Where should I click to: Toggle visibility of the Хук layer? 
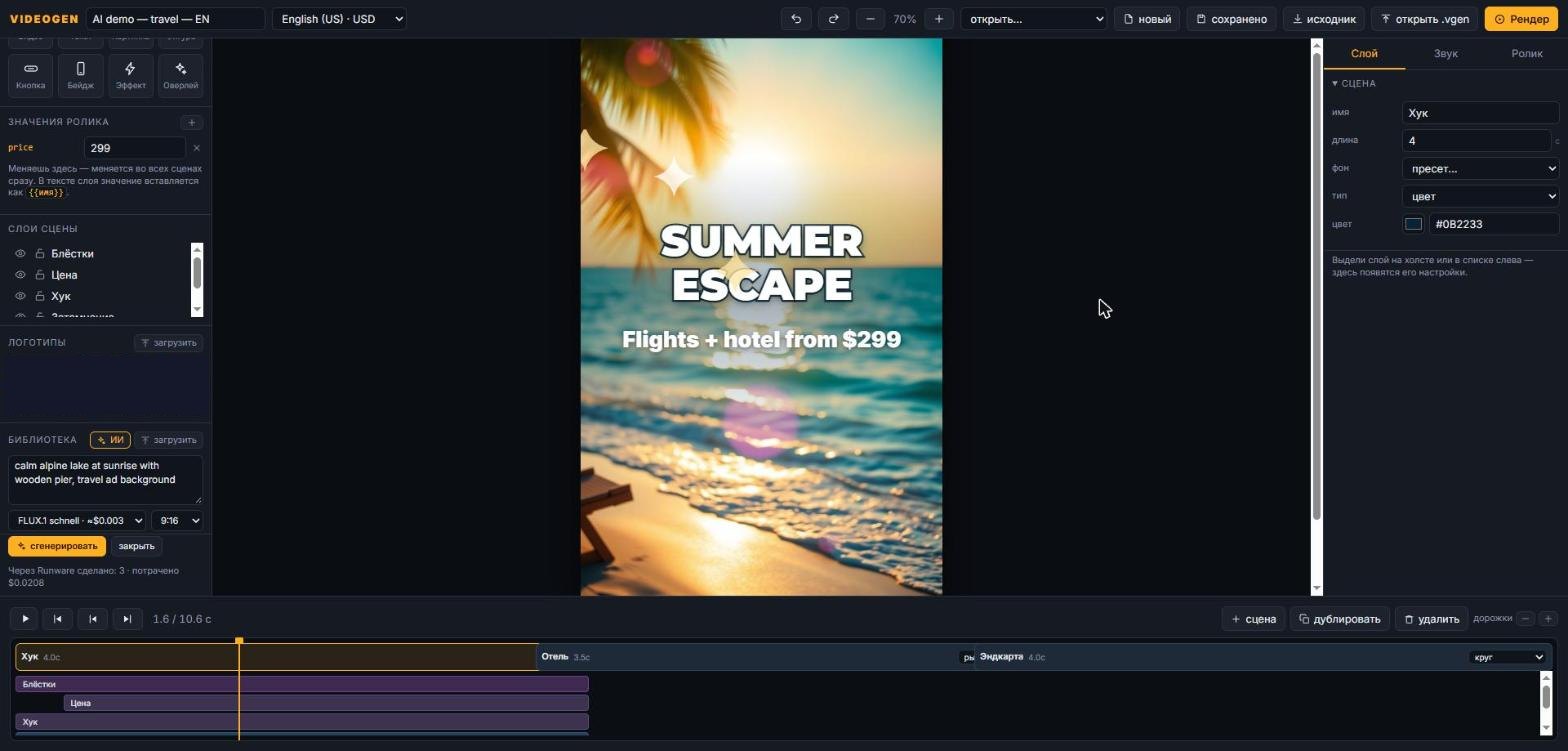coord(20,296)
